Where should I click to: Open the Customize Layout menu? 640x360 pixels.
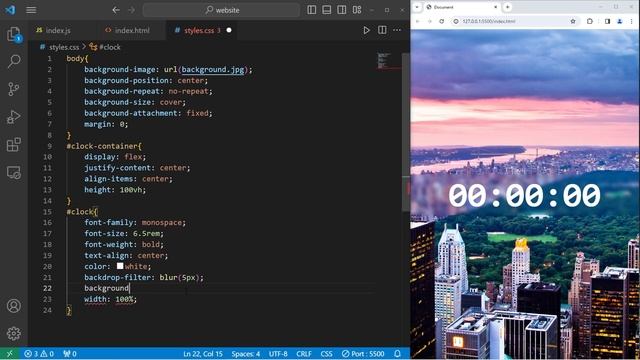(357, 10)
